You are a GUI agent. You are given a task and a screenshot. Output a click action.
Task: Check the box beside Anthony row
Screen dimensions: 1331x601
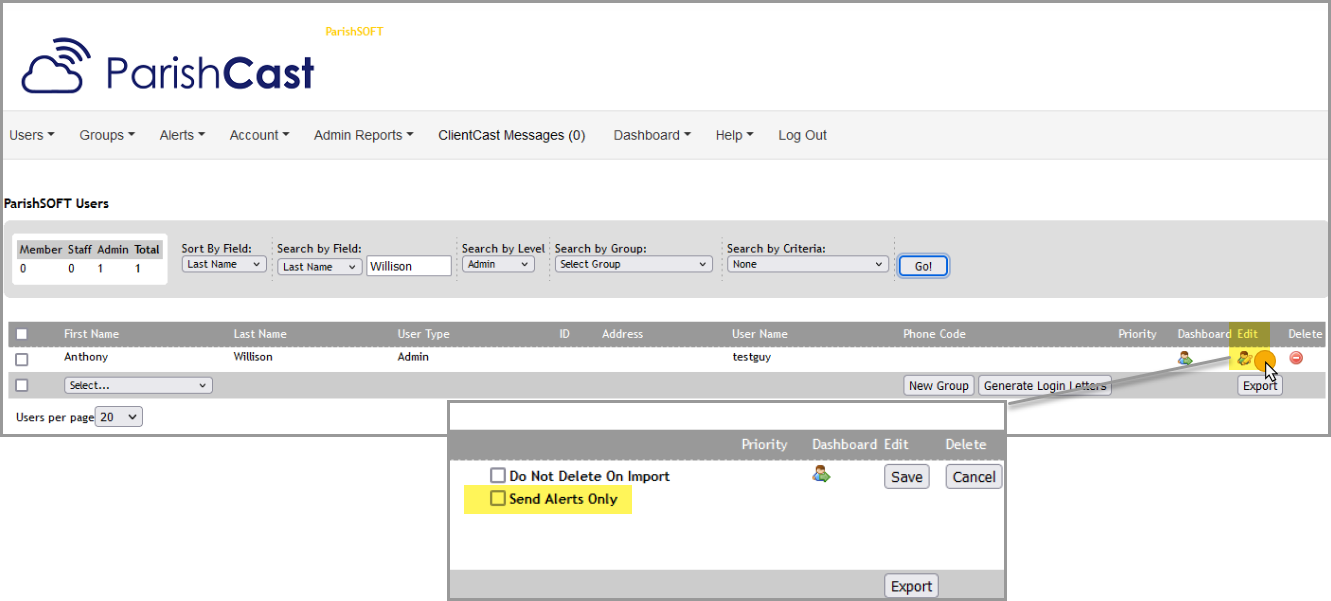[22, 359]
